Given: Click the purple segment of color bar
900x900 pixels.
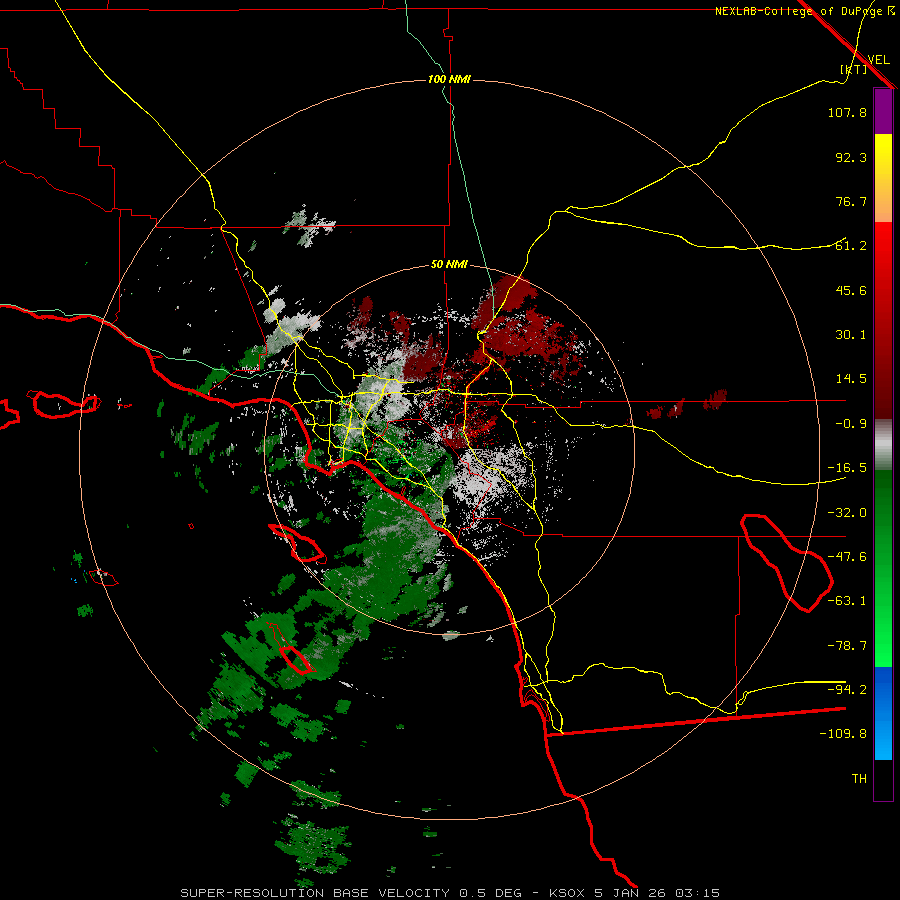Looking at the screenshot, I should (883, 112).
